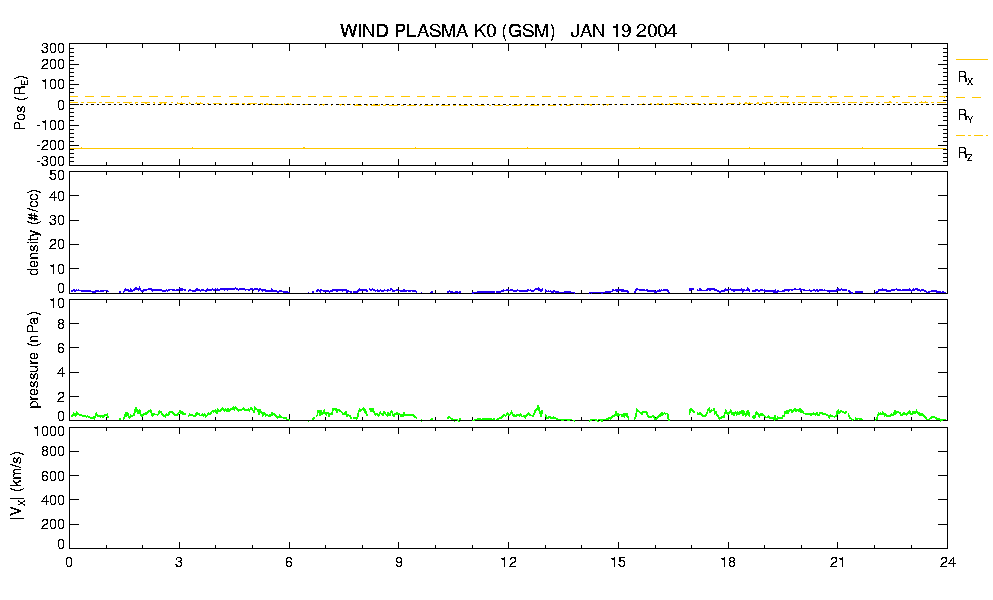Click the 12 hour tick label on x-axis
The height and width of the screenshot is (600, 993).
tap(509, 562)
